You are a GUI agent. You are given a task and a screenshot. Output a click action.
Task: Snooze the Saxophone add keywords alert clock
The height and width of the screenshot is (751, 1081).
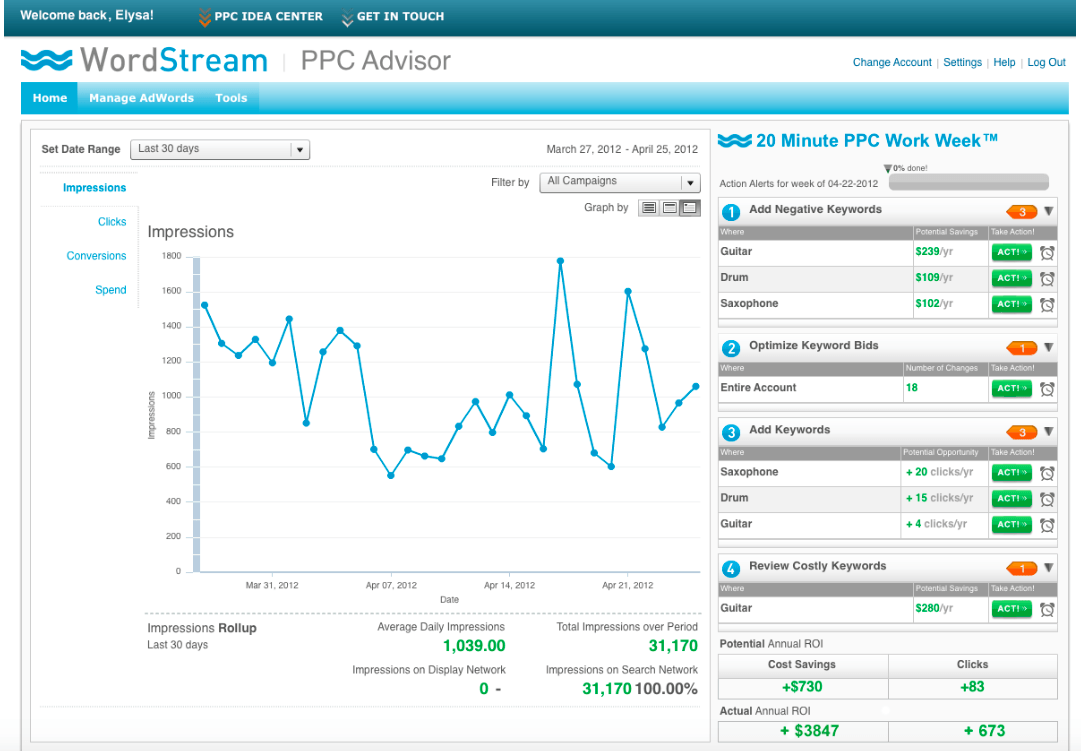pos(1047,473)
